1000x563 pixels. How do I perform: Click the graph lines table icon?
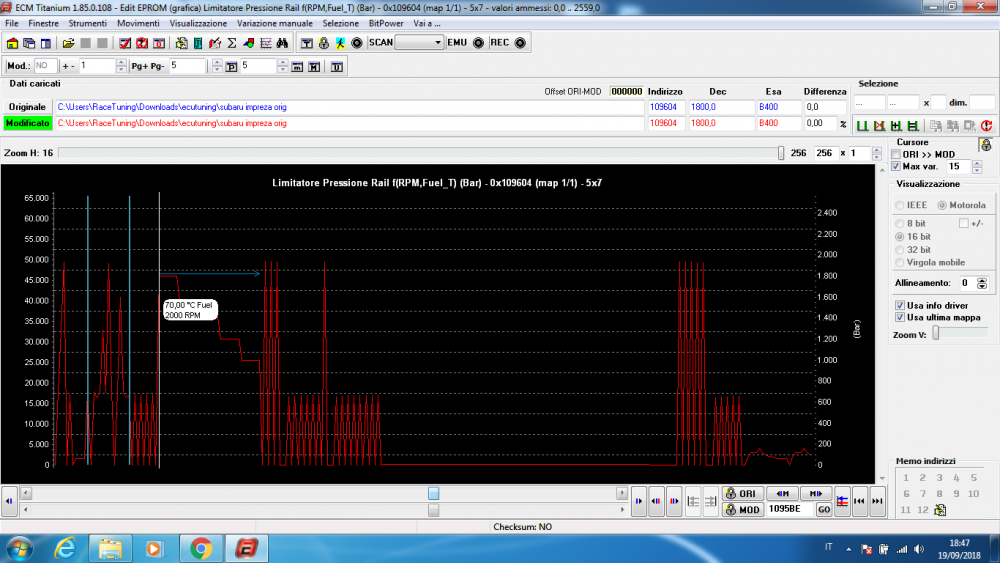point(266,43)
